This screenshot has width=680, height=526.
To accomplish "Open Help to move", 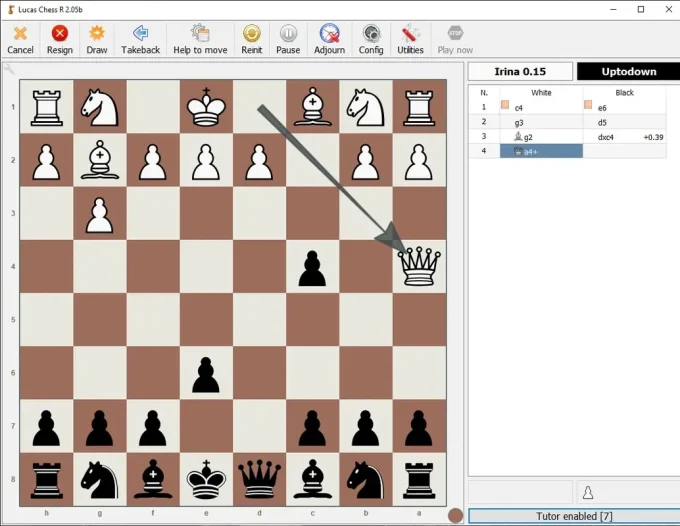I will [x=200, y=39].
